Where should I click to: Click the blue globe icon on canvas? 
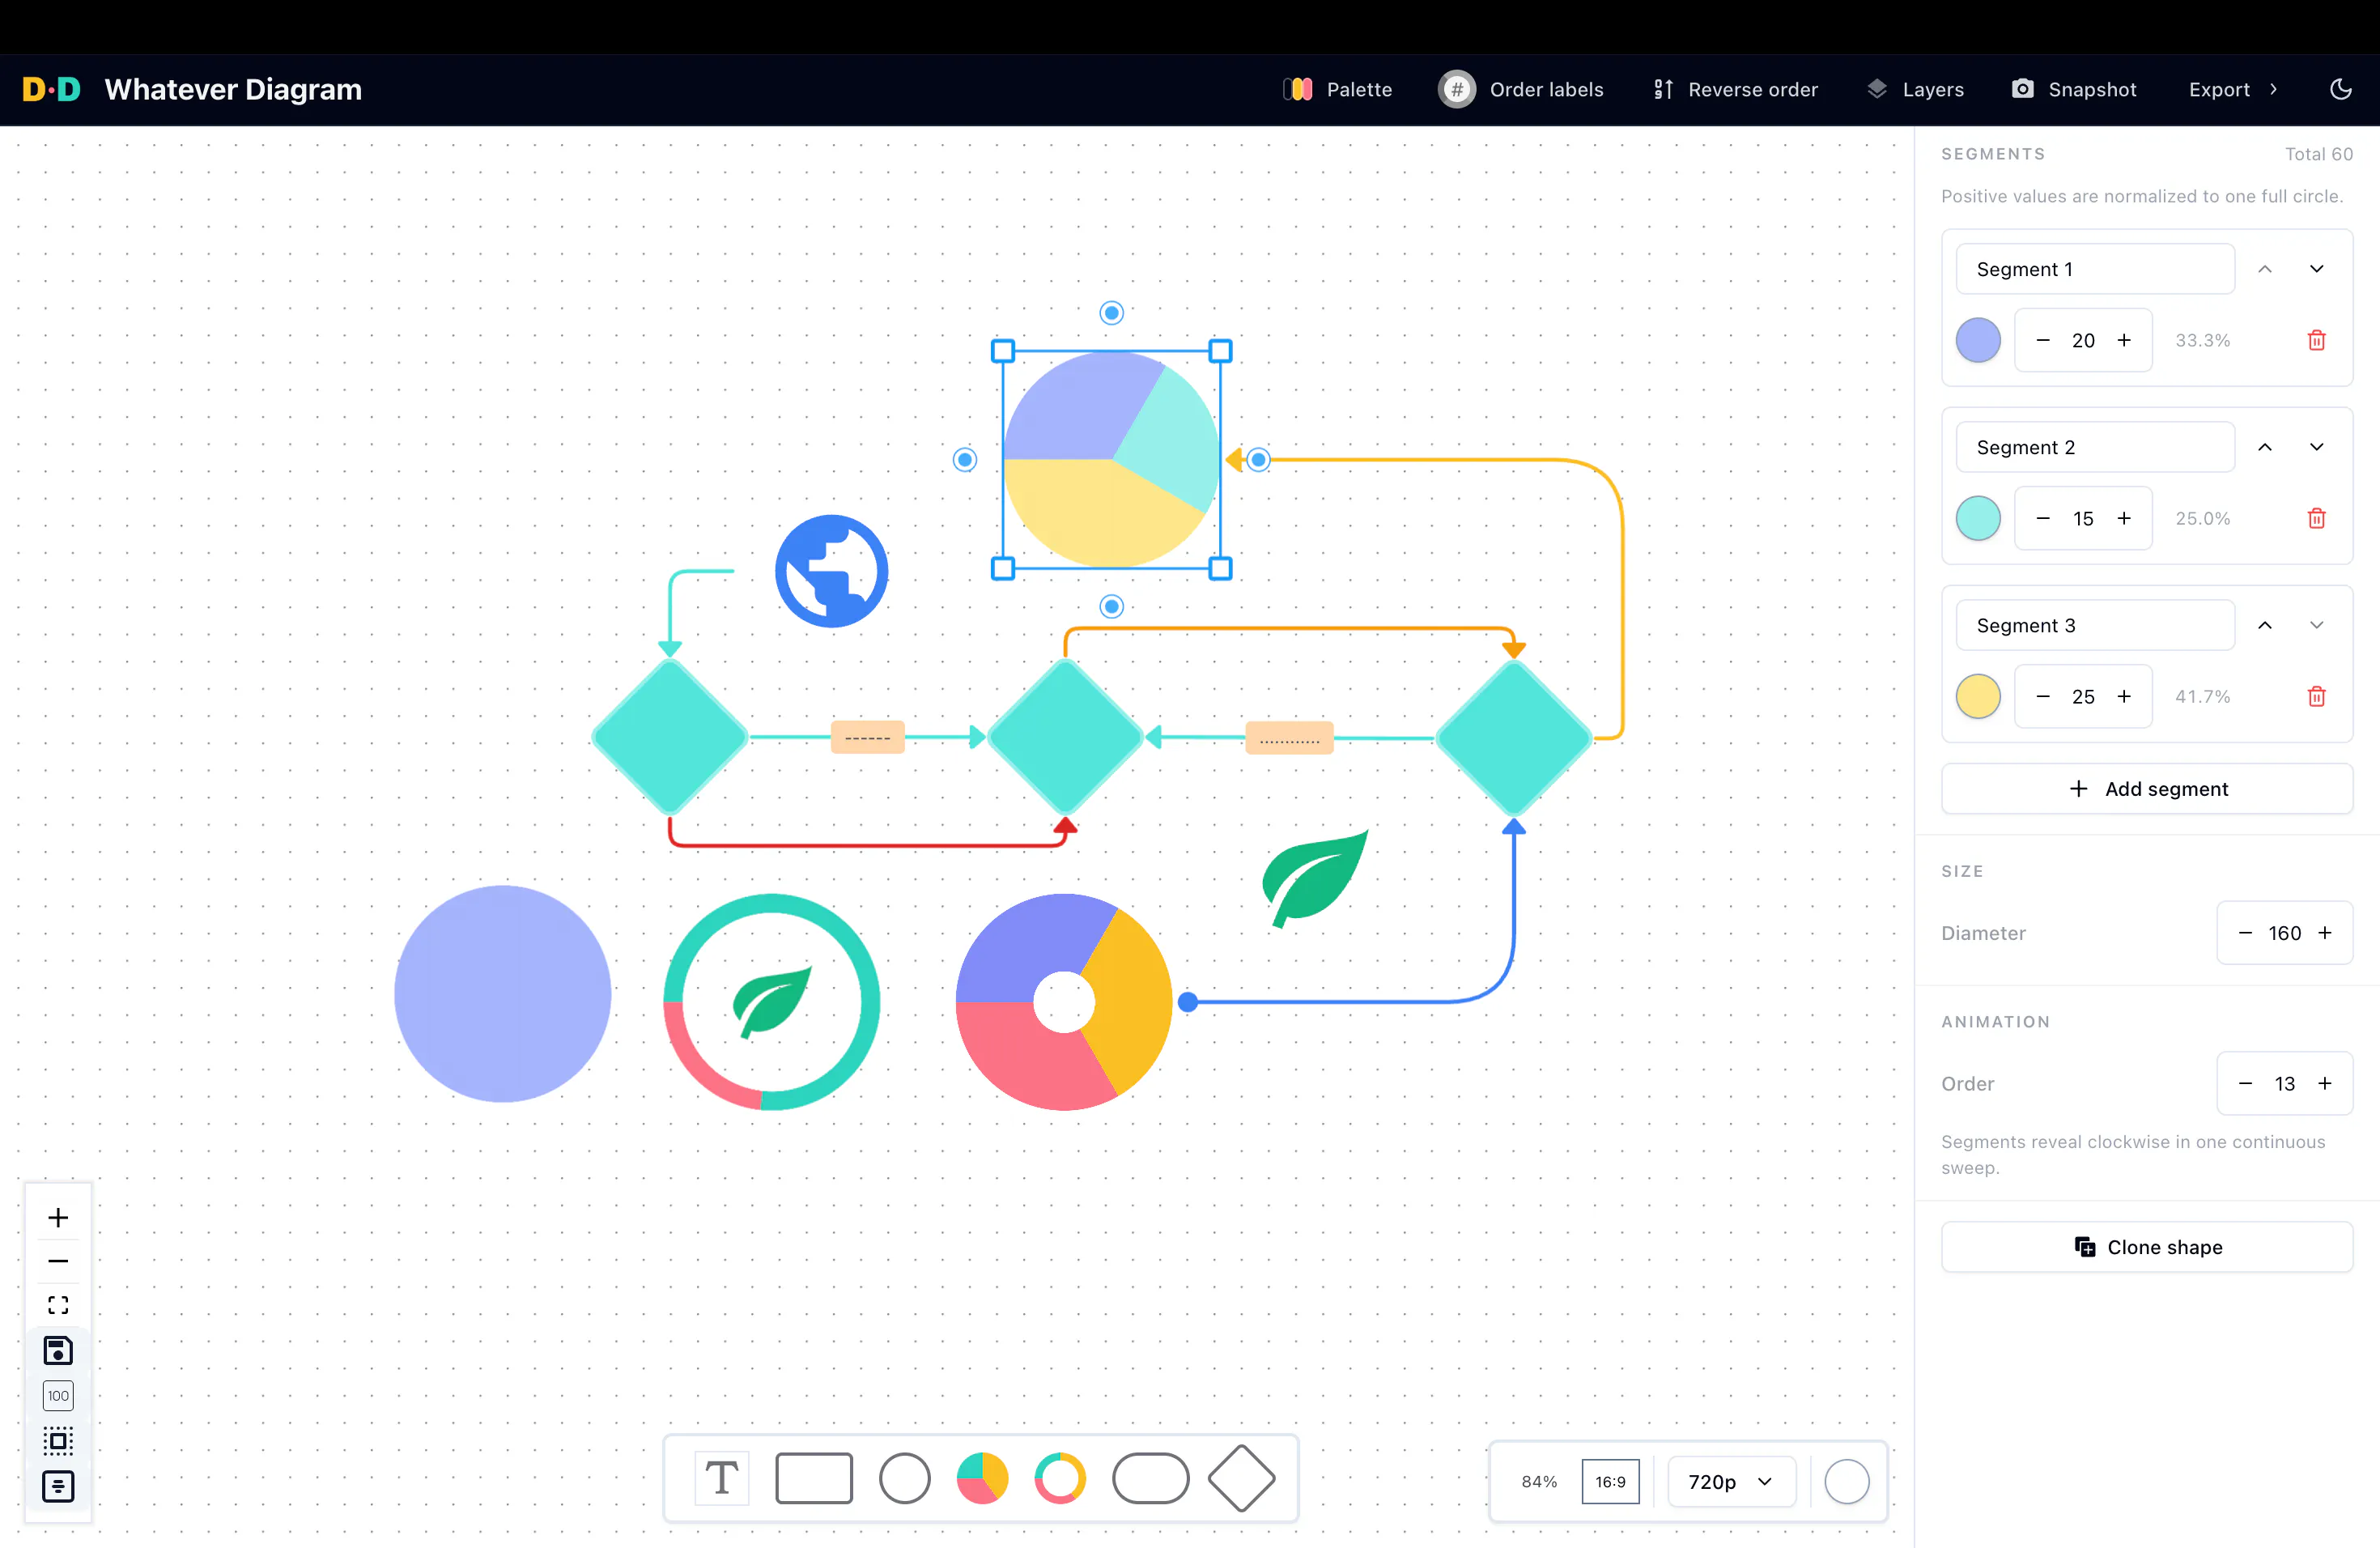tap(831, 571)
